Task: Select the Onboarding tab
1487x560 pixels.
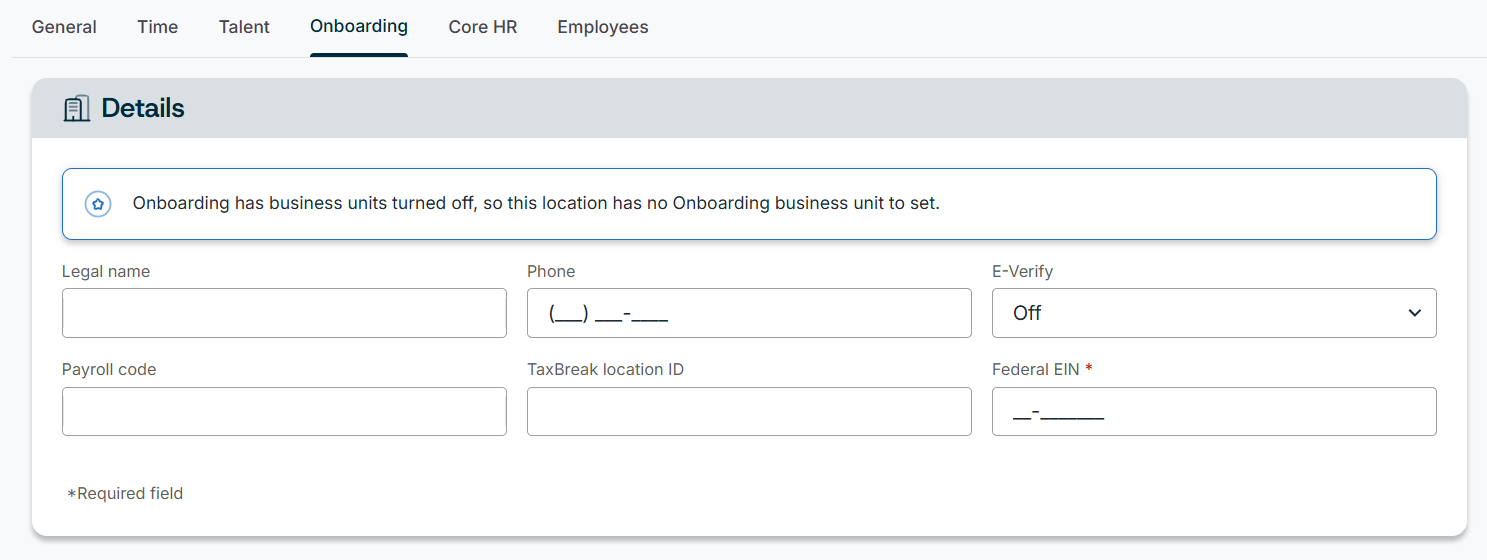Action: [359, 27]
